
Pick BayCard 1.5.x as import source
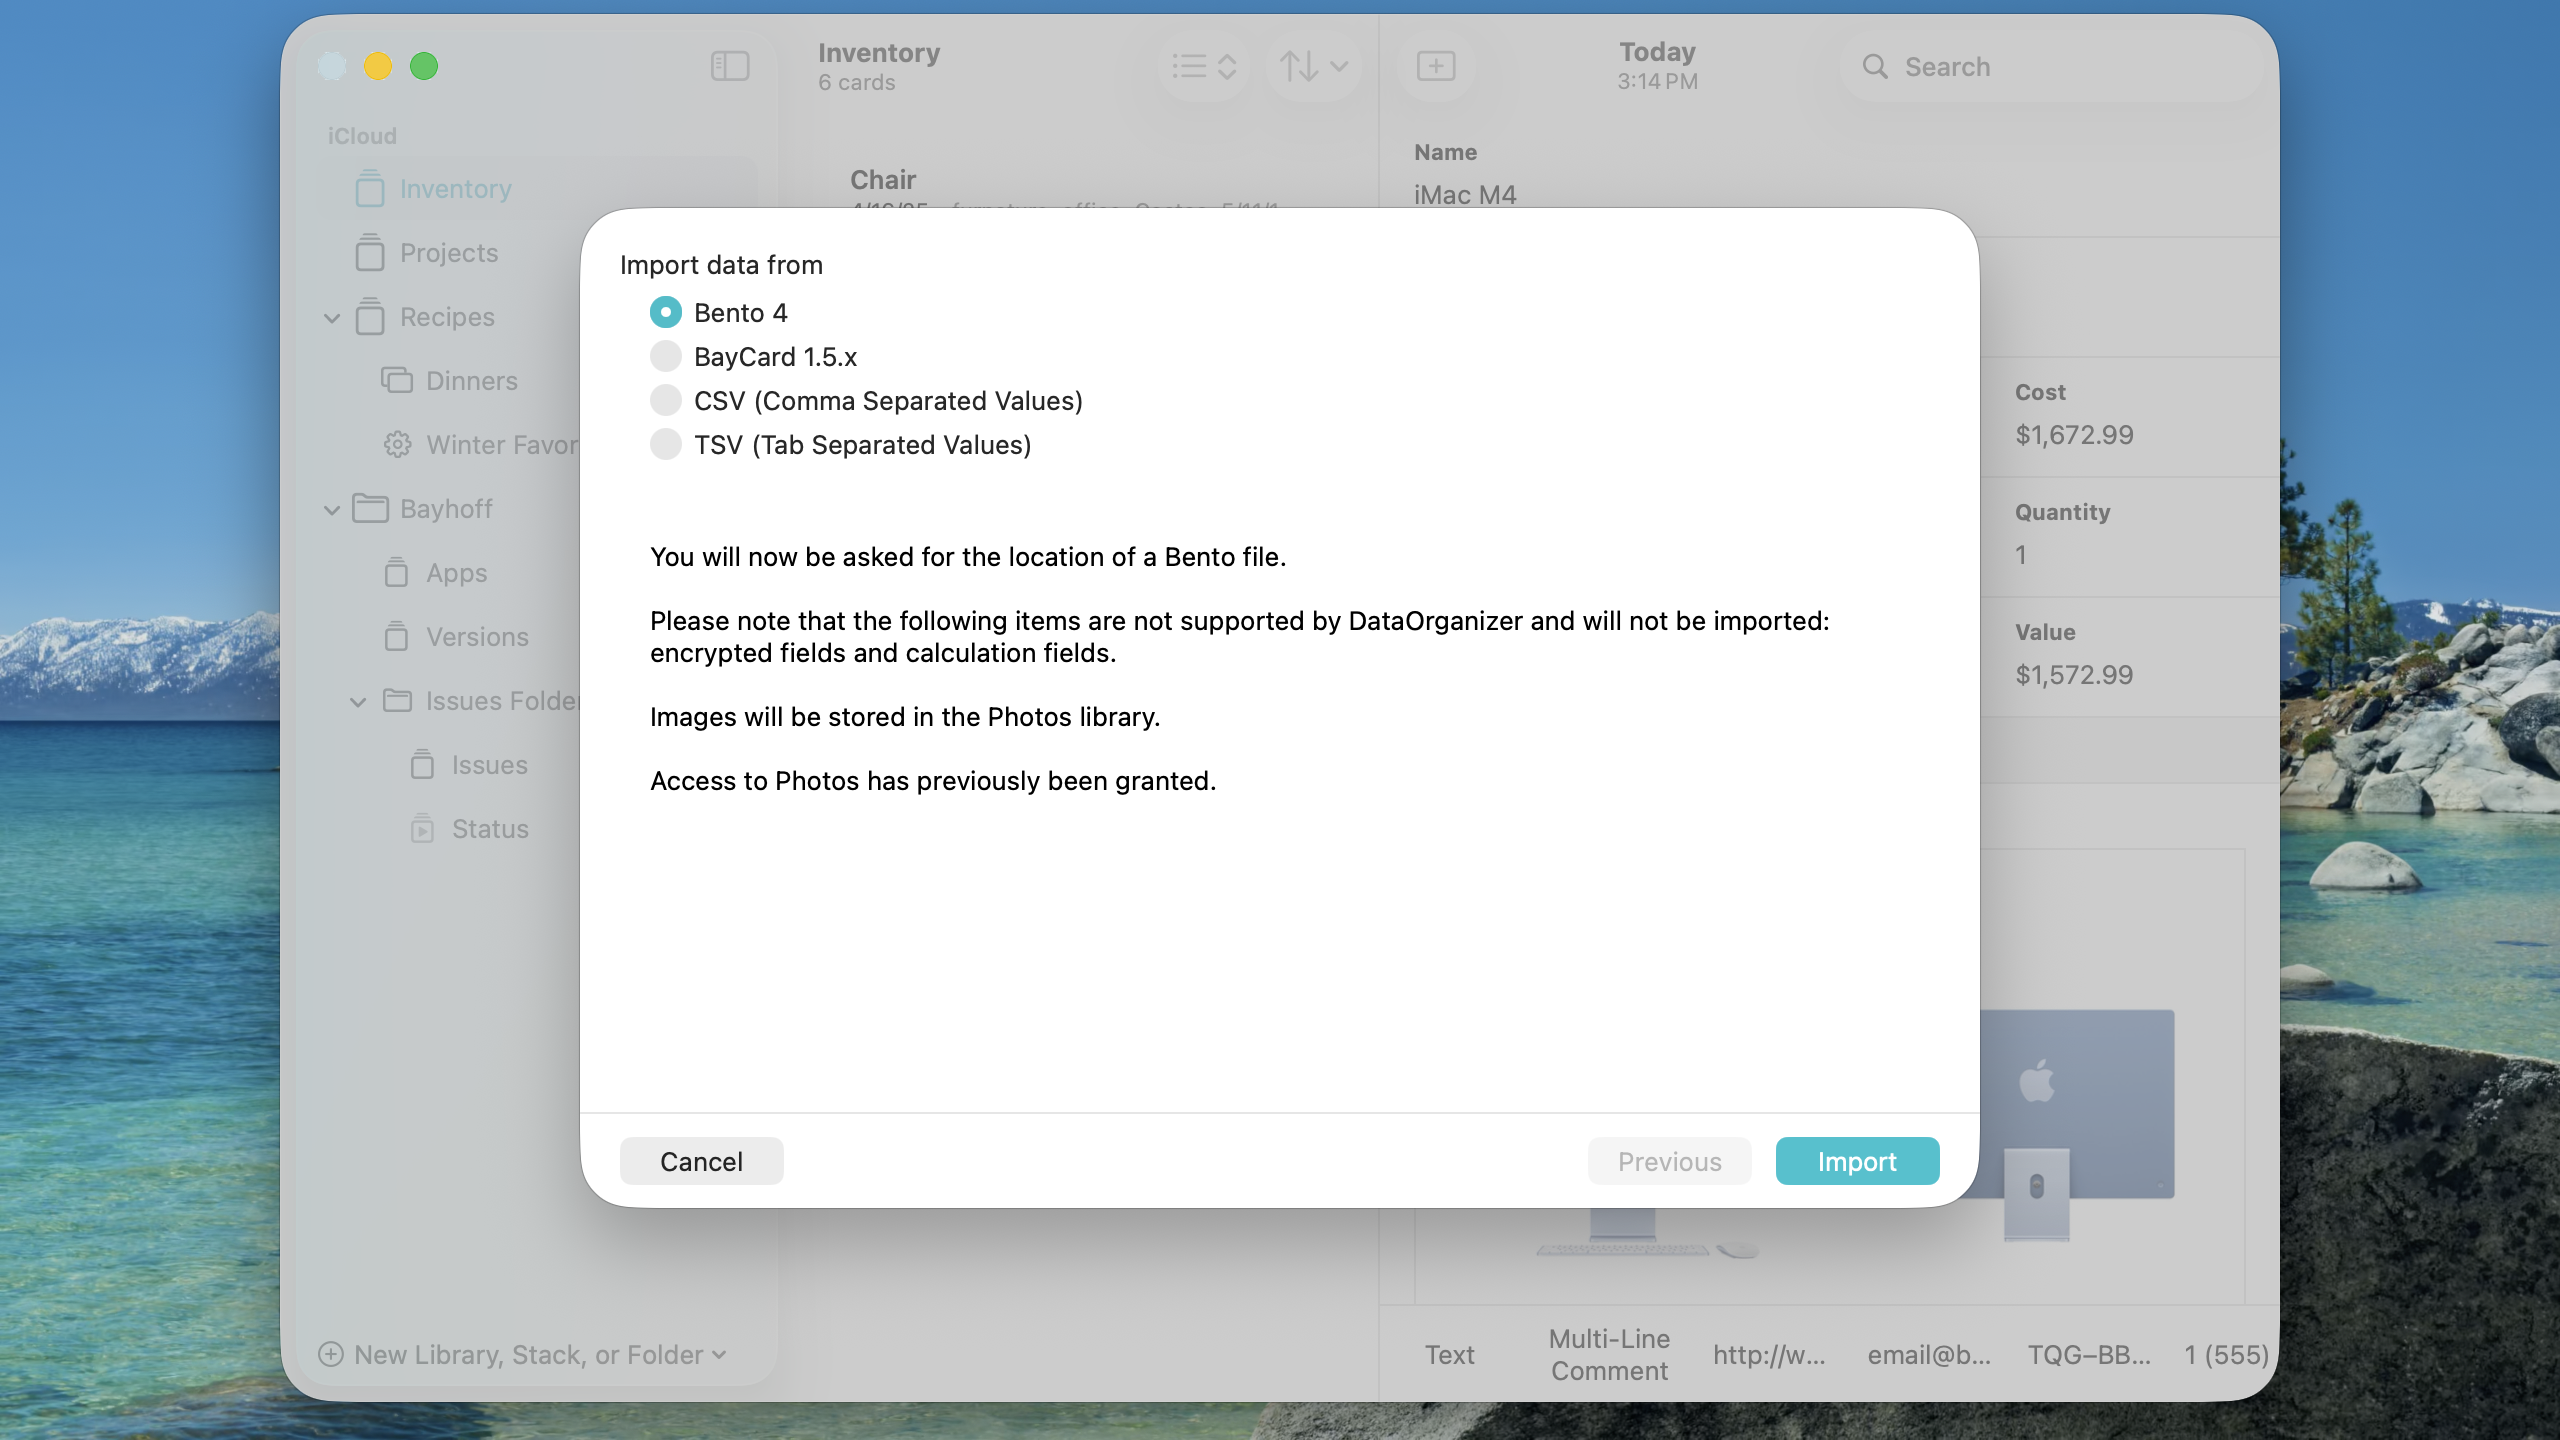(x=666, y=356)
